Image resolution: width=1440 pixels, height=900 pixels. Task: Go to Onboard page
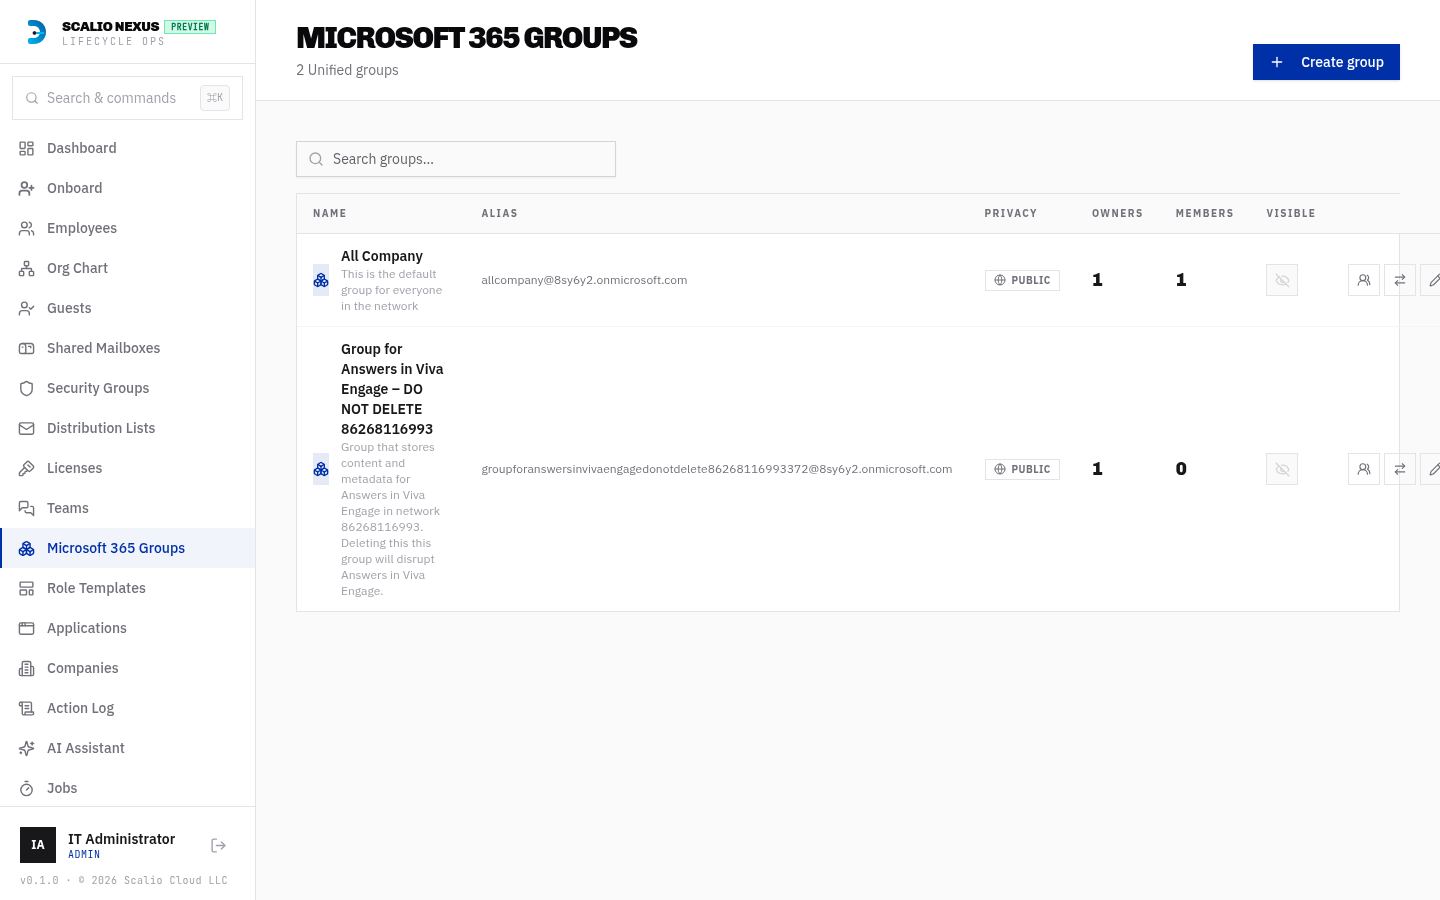click(128, 188)
